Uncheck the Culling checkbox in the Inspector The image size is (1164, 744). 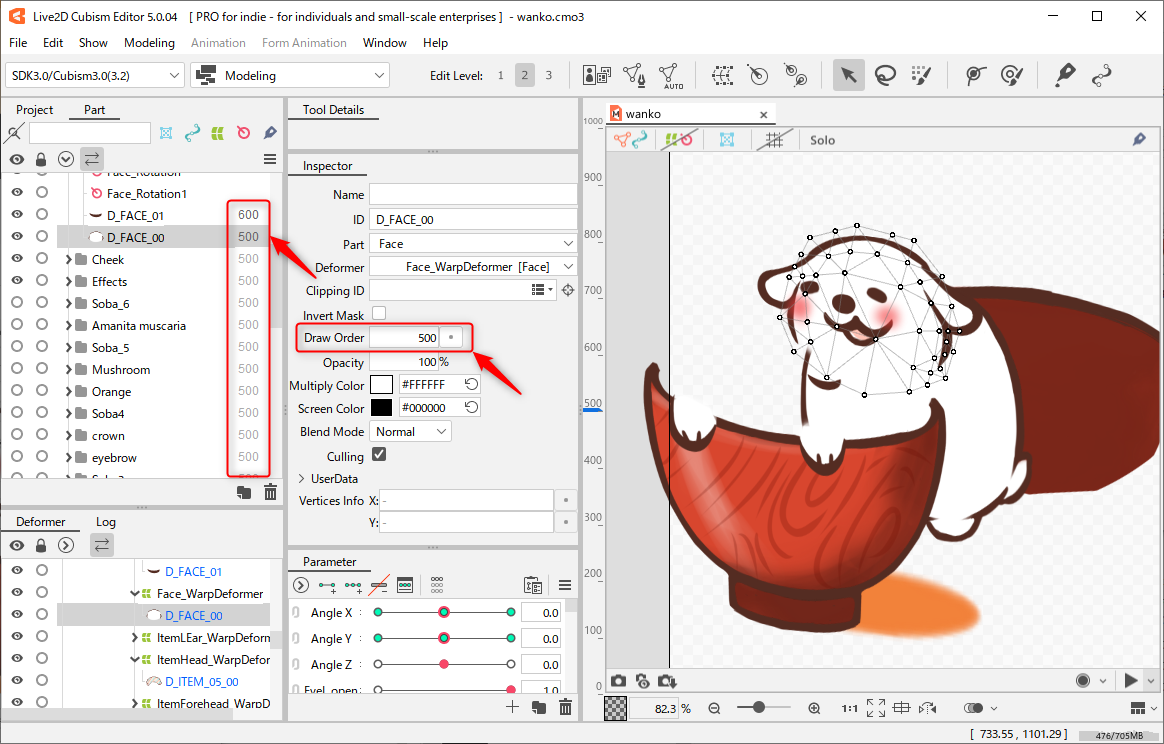pos(377,454)
